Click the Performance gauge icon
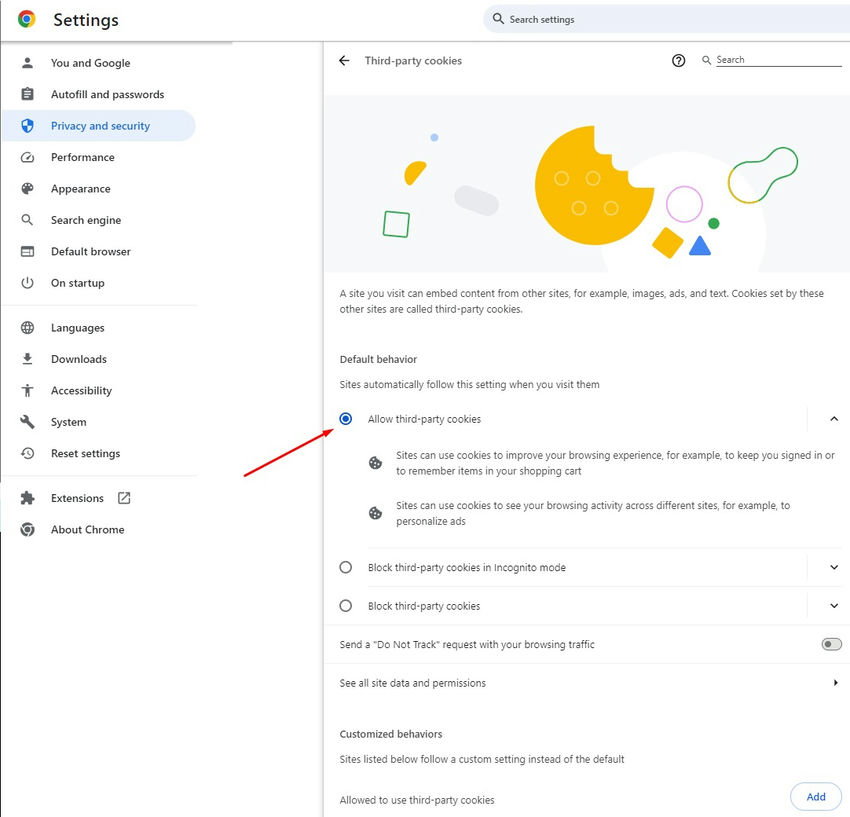 pos(28,158)
